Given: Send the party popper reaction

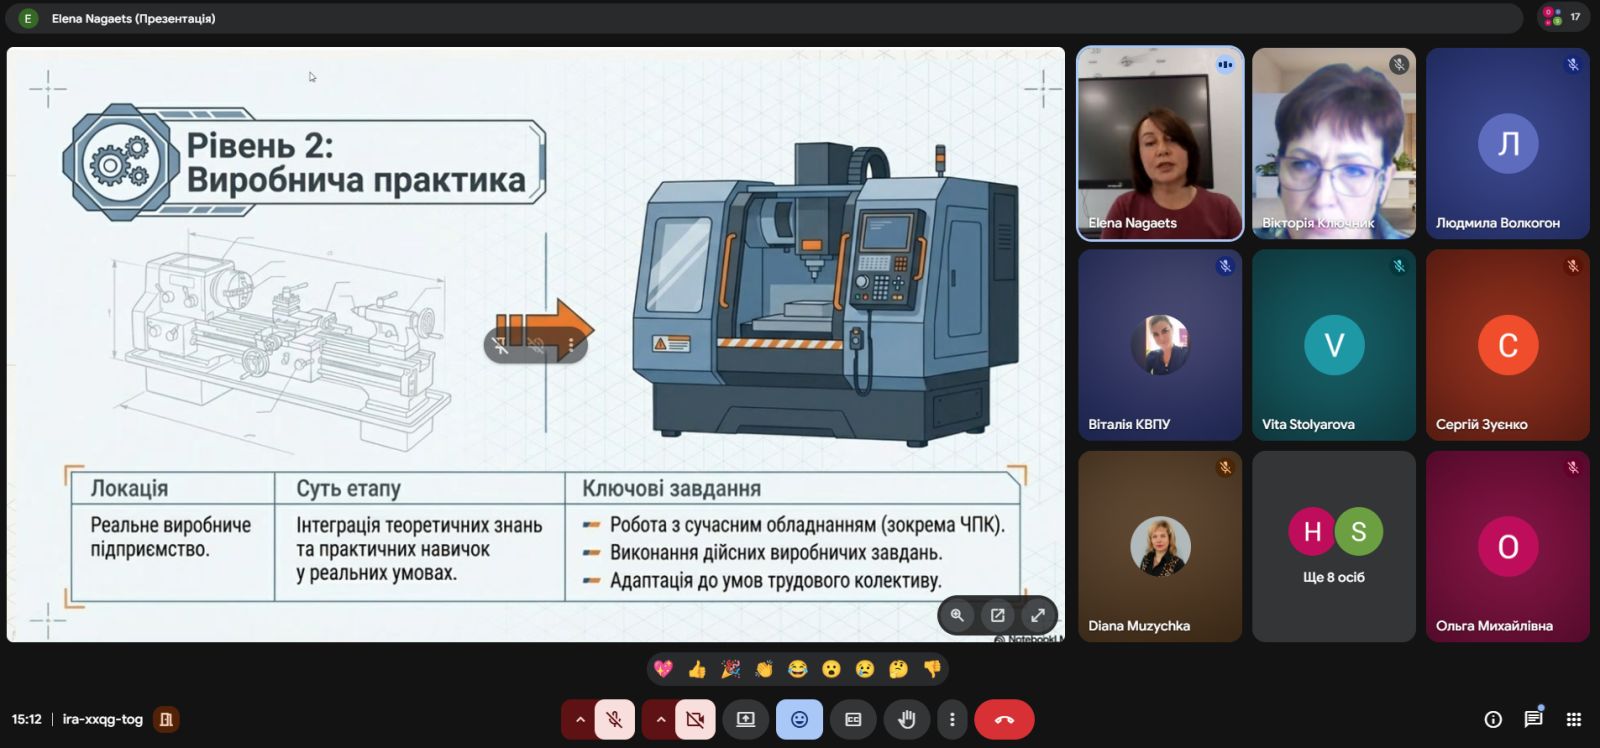Looking at the screenshot, I should (731, 669).
